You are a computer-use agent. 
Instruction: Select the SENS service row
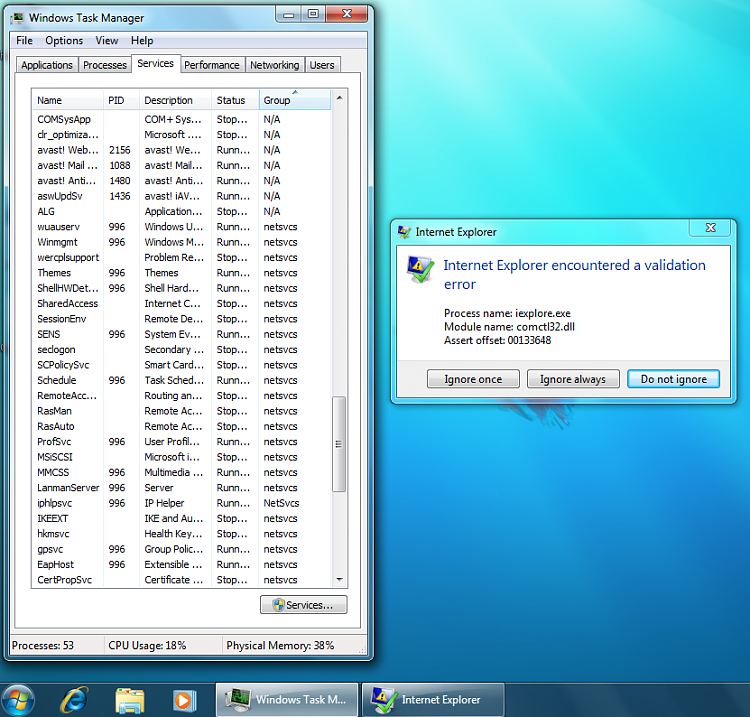click(182, 334)
